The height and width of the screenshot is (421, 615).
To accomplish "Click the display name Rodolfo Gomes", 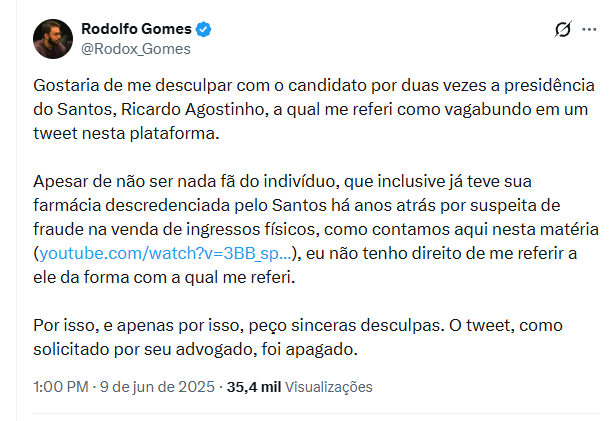I will pos(136,29).
